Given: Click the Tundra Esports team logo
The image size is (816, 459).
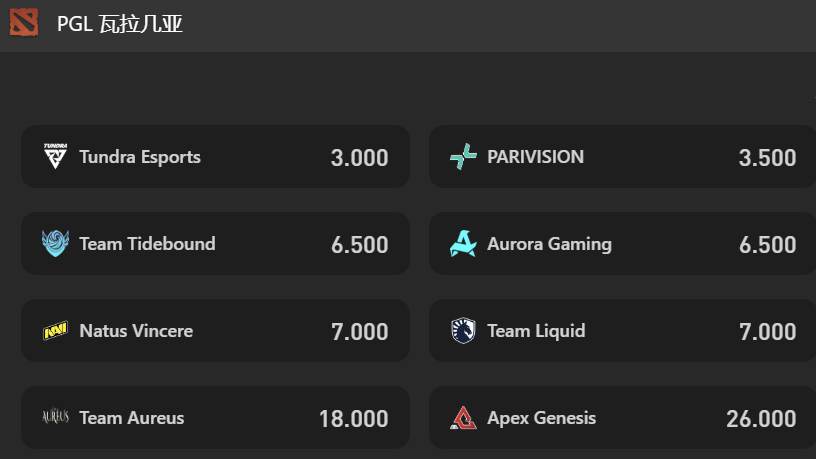Looking at the screenshot, I should tap(56, 157).
